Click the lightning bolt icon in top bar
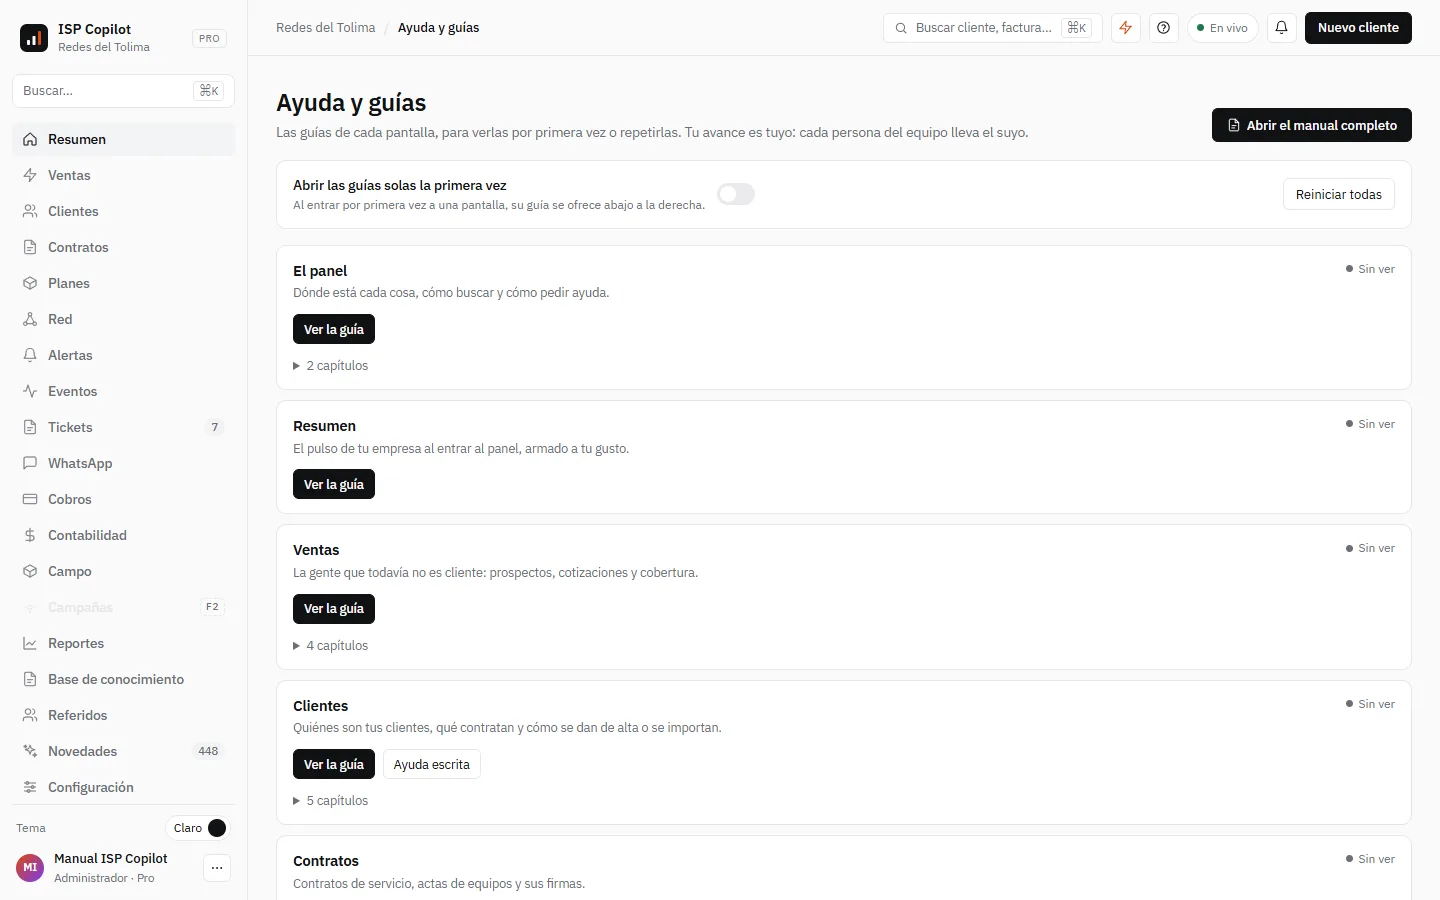 tap(1126, 28)
